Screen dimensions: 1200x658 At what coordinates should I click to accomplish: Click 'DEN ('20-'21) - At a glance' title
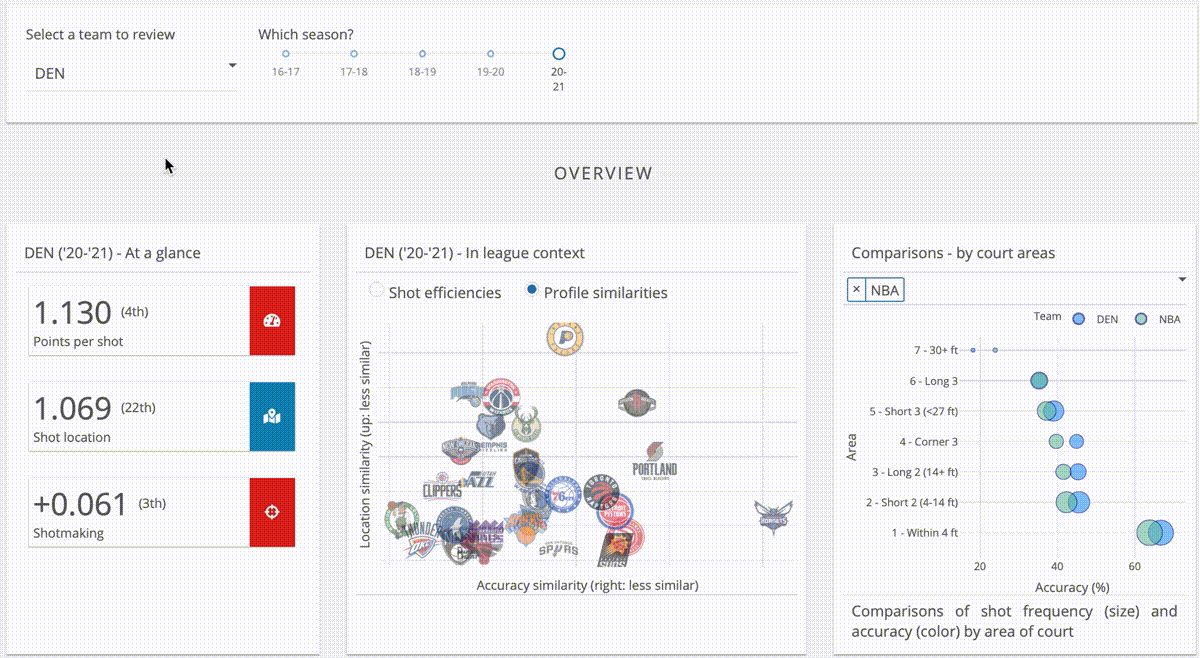click(x=113, y=253)
